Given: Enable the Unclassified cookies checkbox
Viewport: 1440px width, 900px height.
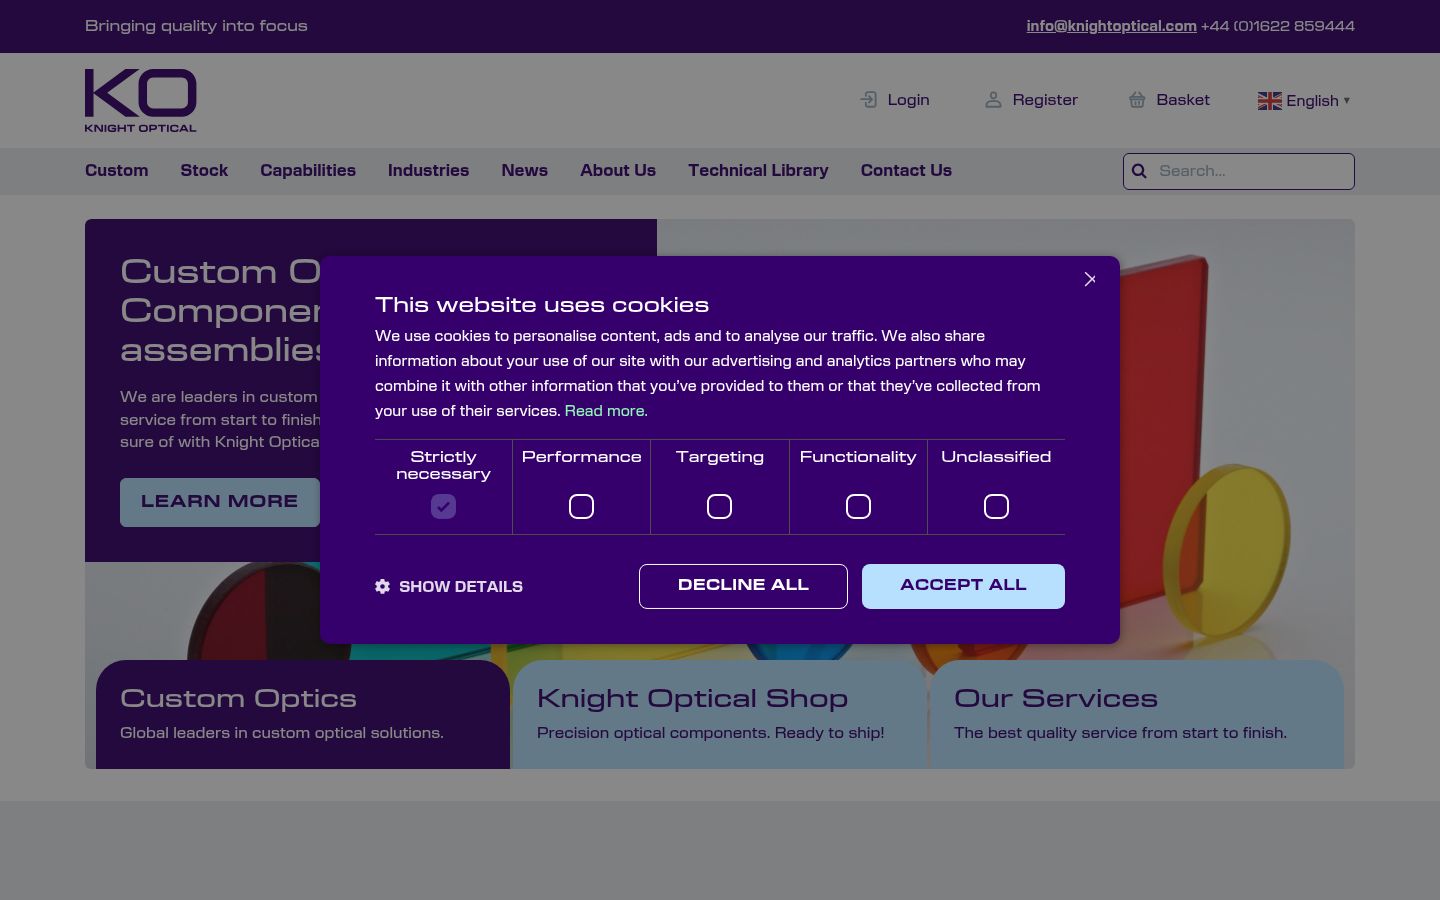Looking at the screenshot, I should click(996, 507).
